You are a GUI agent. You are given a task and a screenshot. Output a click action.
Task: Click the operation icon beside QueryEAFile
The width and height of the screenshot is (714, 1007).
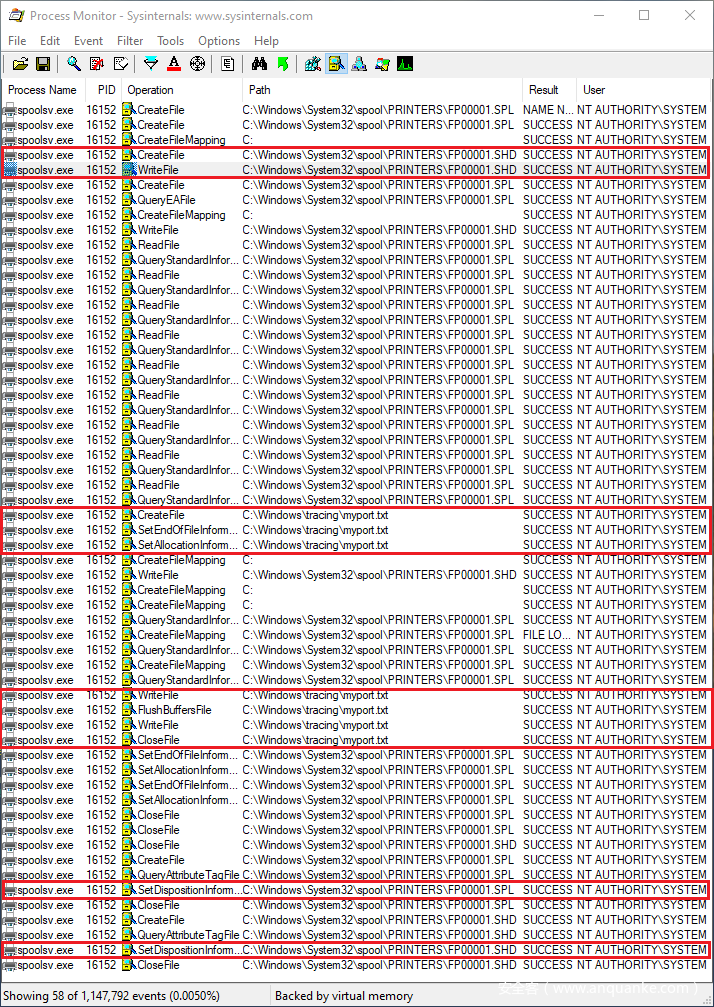point(129,200)
